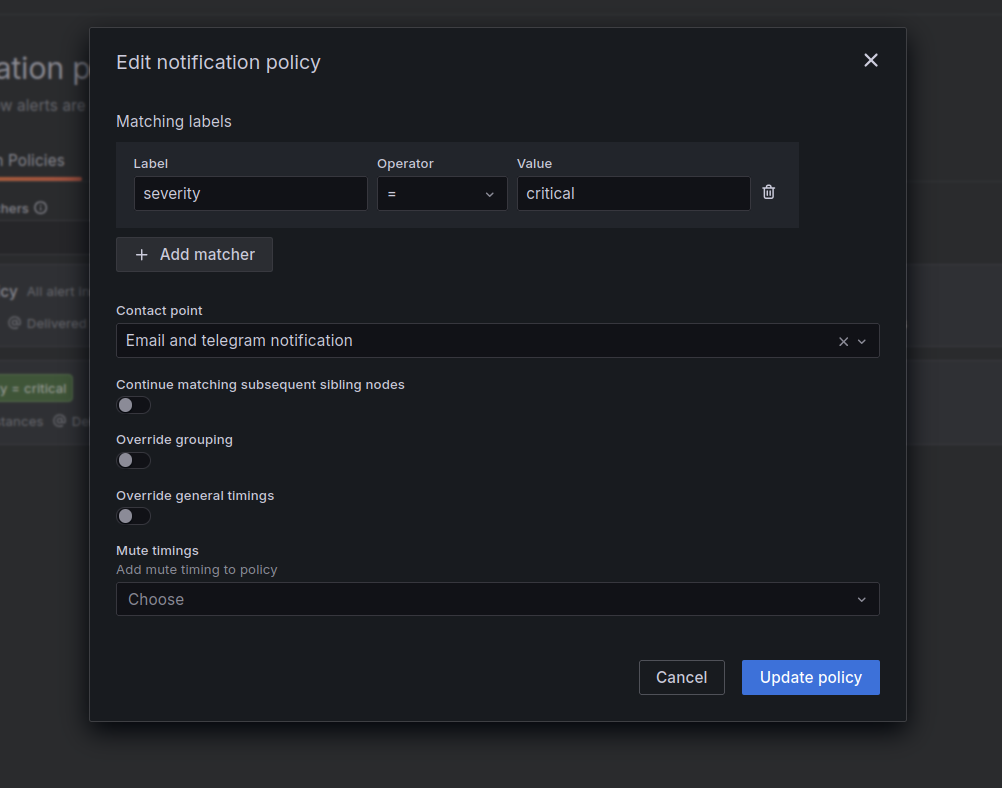Expand the Contact point dropdown chevron
1002x788 pixels.
(862, 341)
